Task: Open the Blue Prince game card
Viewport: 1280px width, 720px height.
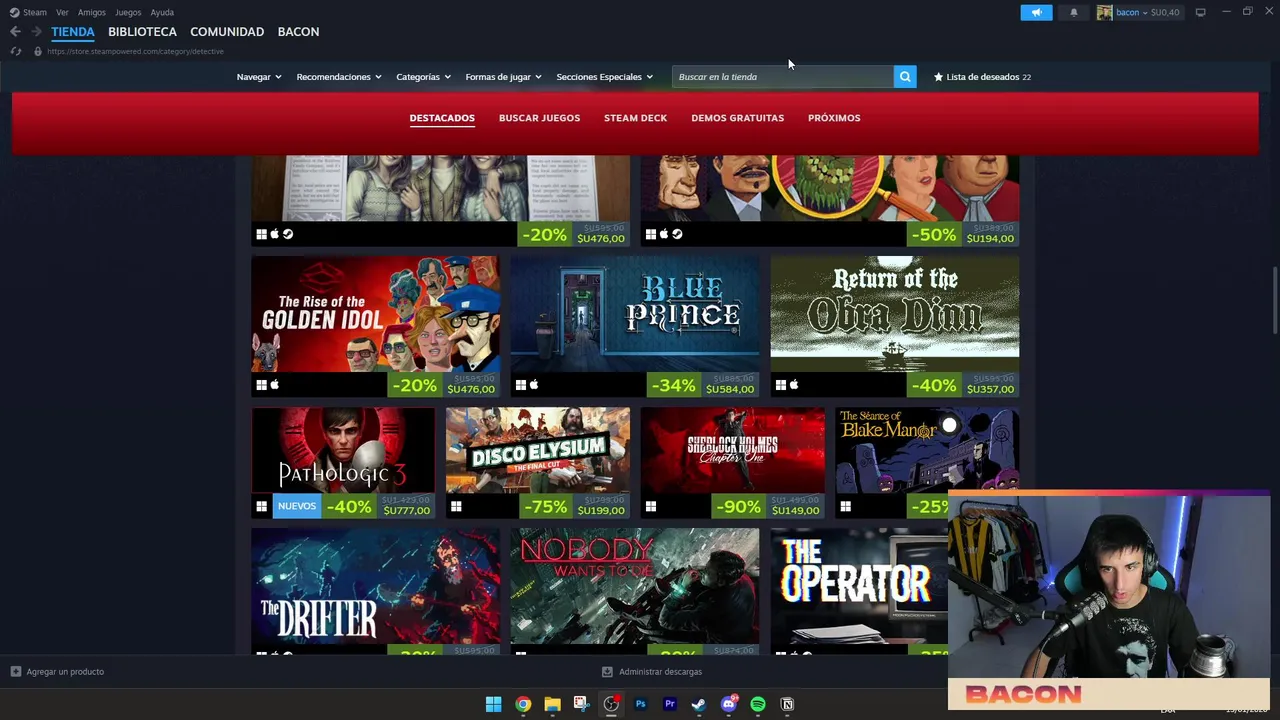Action: coord(635,327)
